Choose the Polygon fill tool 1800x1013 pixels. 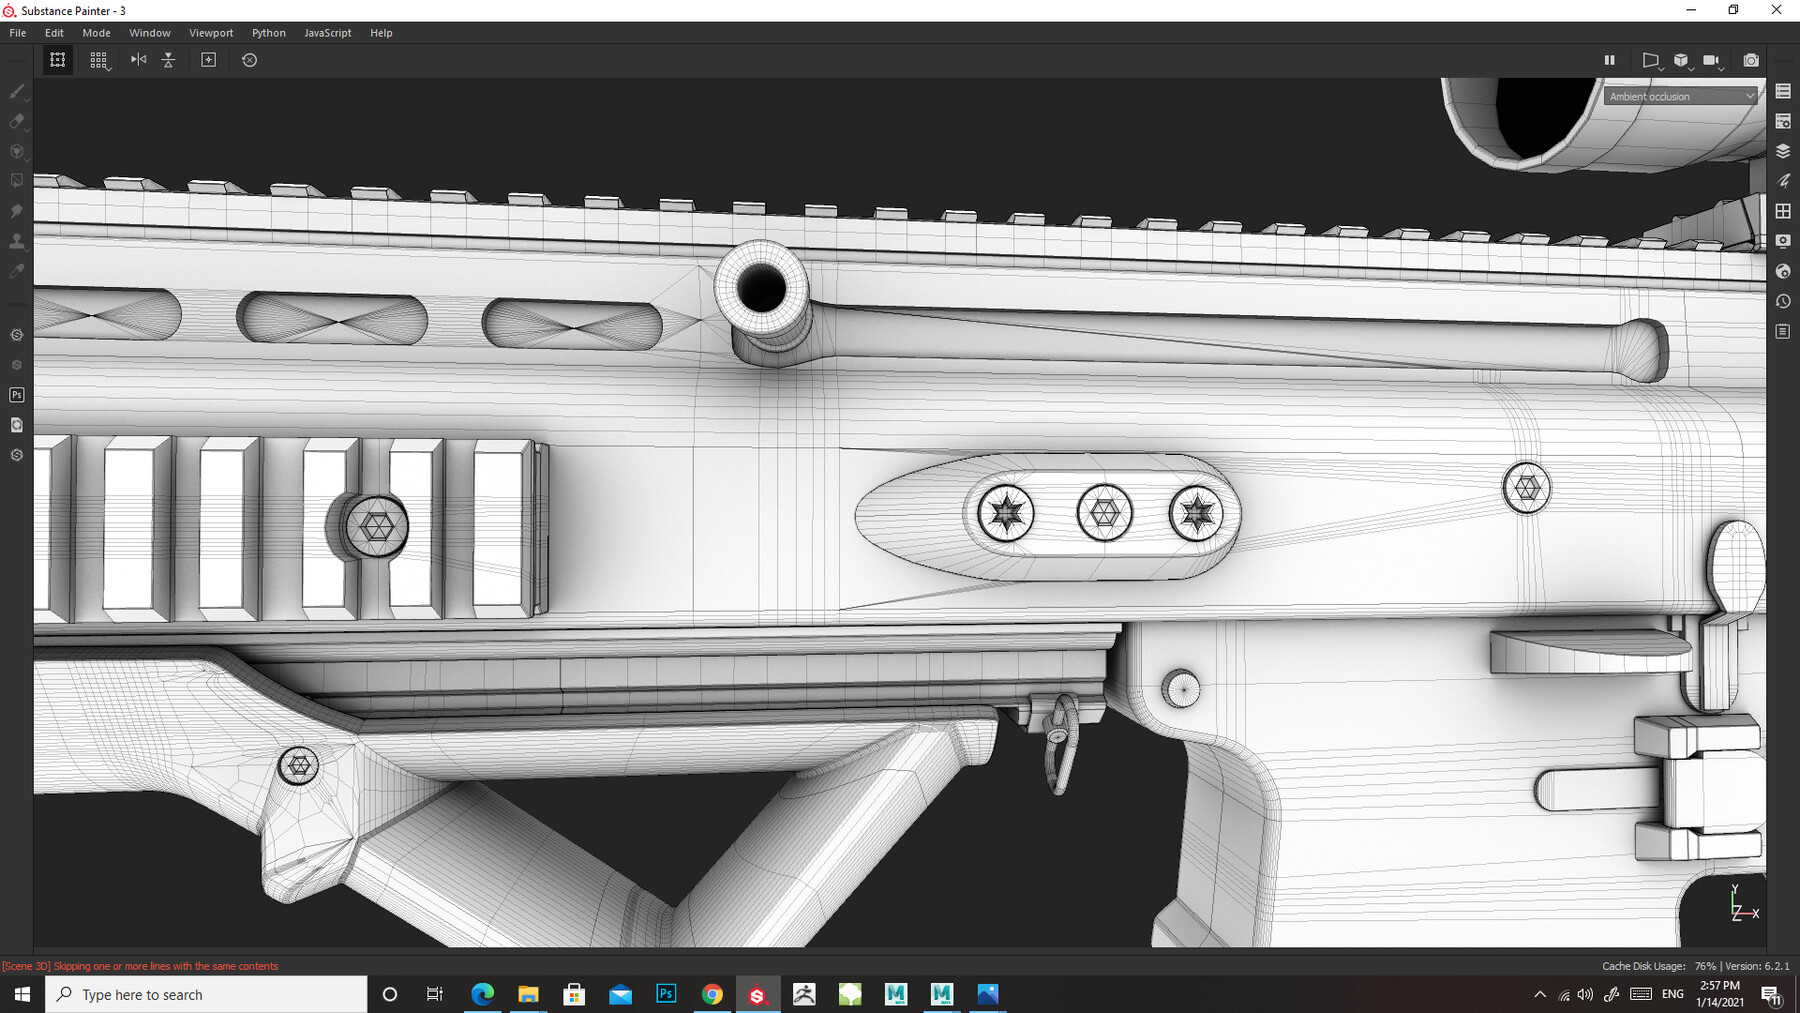point(16,180)
